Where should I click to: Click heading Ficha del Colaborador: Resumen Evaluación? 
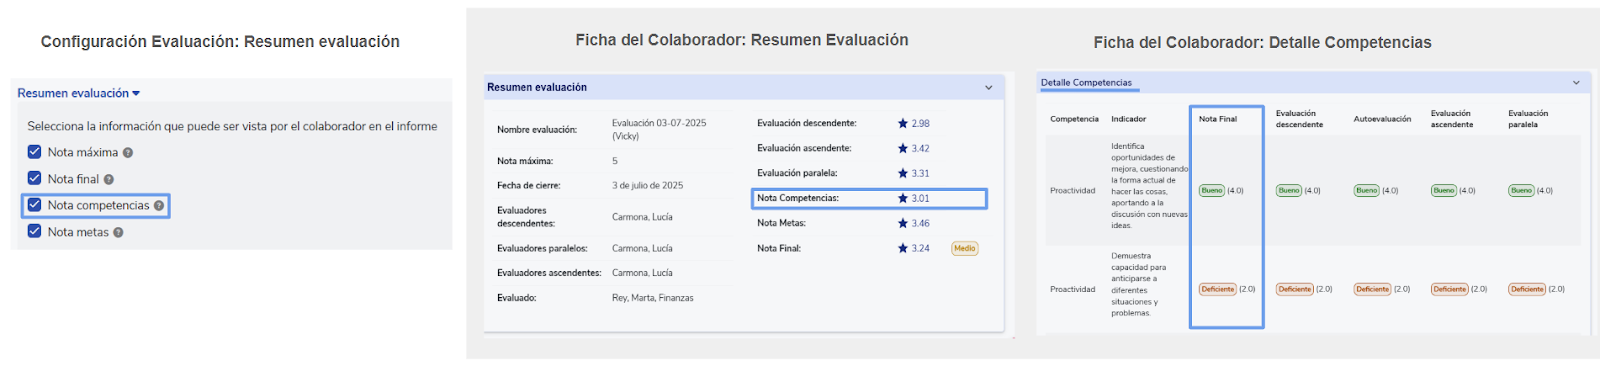[742, 40]
